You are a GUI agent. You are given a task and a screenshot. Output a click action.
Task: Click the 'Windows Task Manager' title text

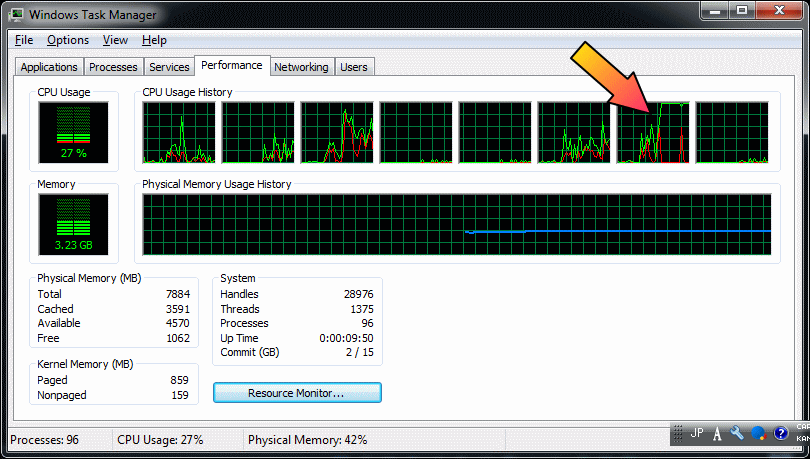[92, 15]
